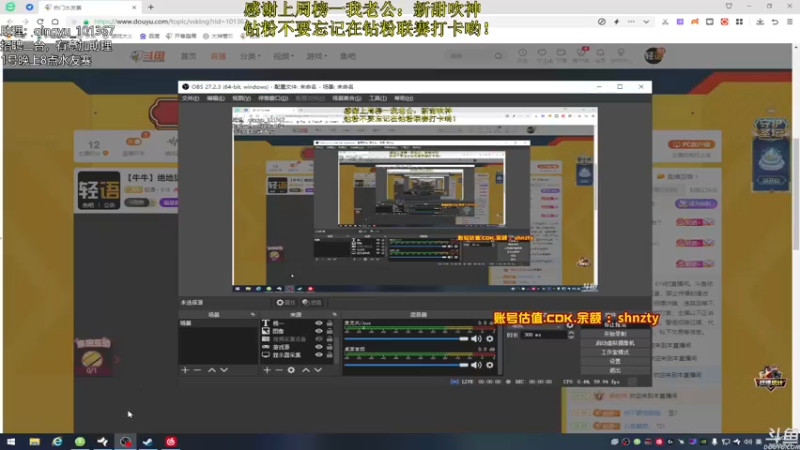
Task: Open Internet Explorer from the taskbar
Action: pyautogui.click(x=57, y=441)
